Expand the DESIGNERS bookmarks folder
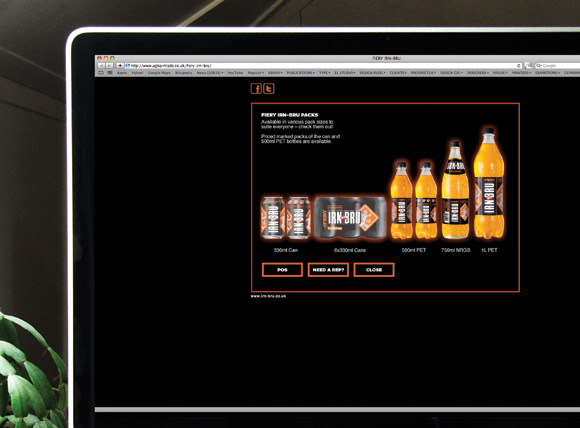This screenshot has width=580, height=428. [x=478, y=73]
